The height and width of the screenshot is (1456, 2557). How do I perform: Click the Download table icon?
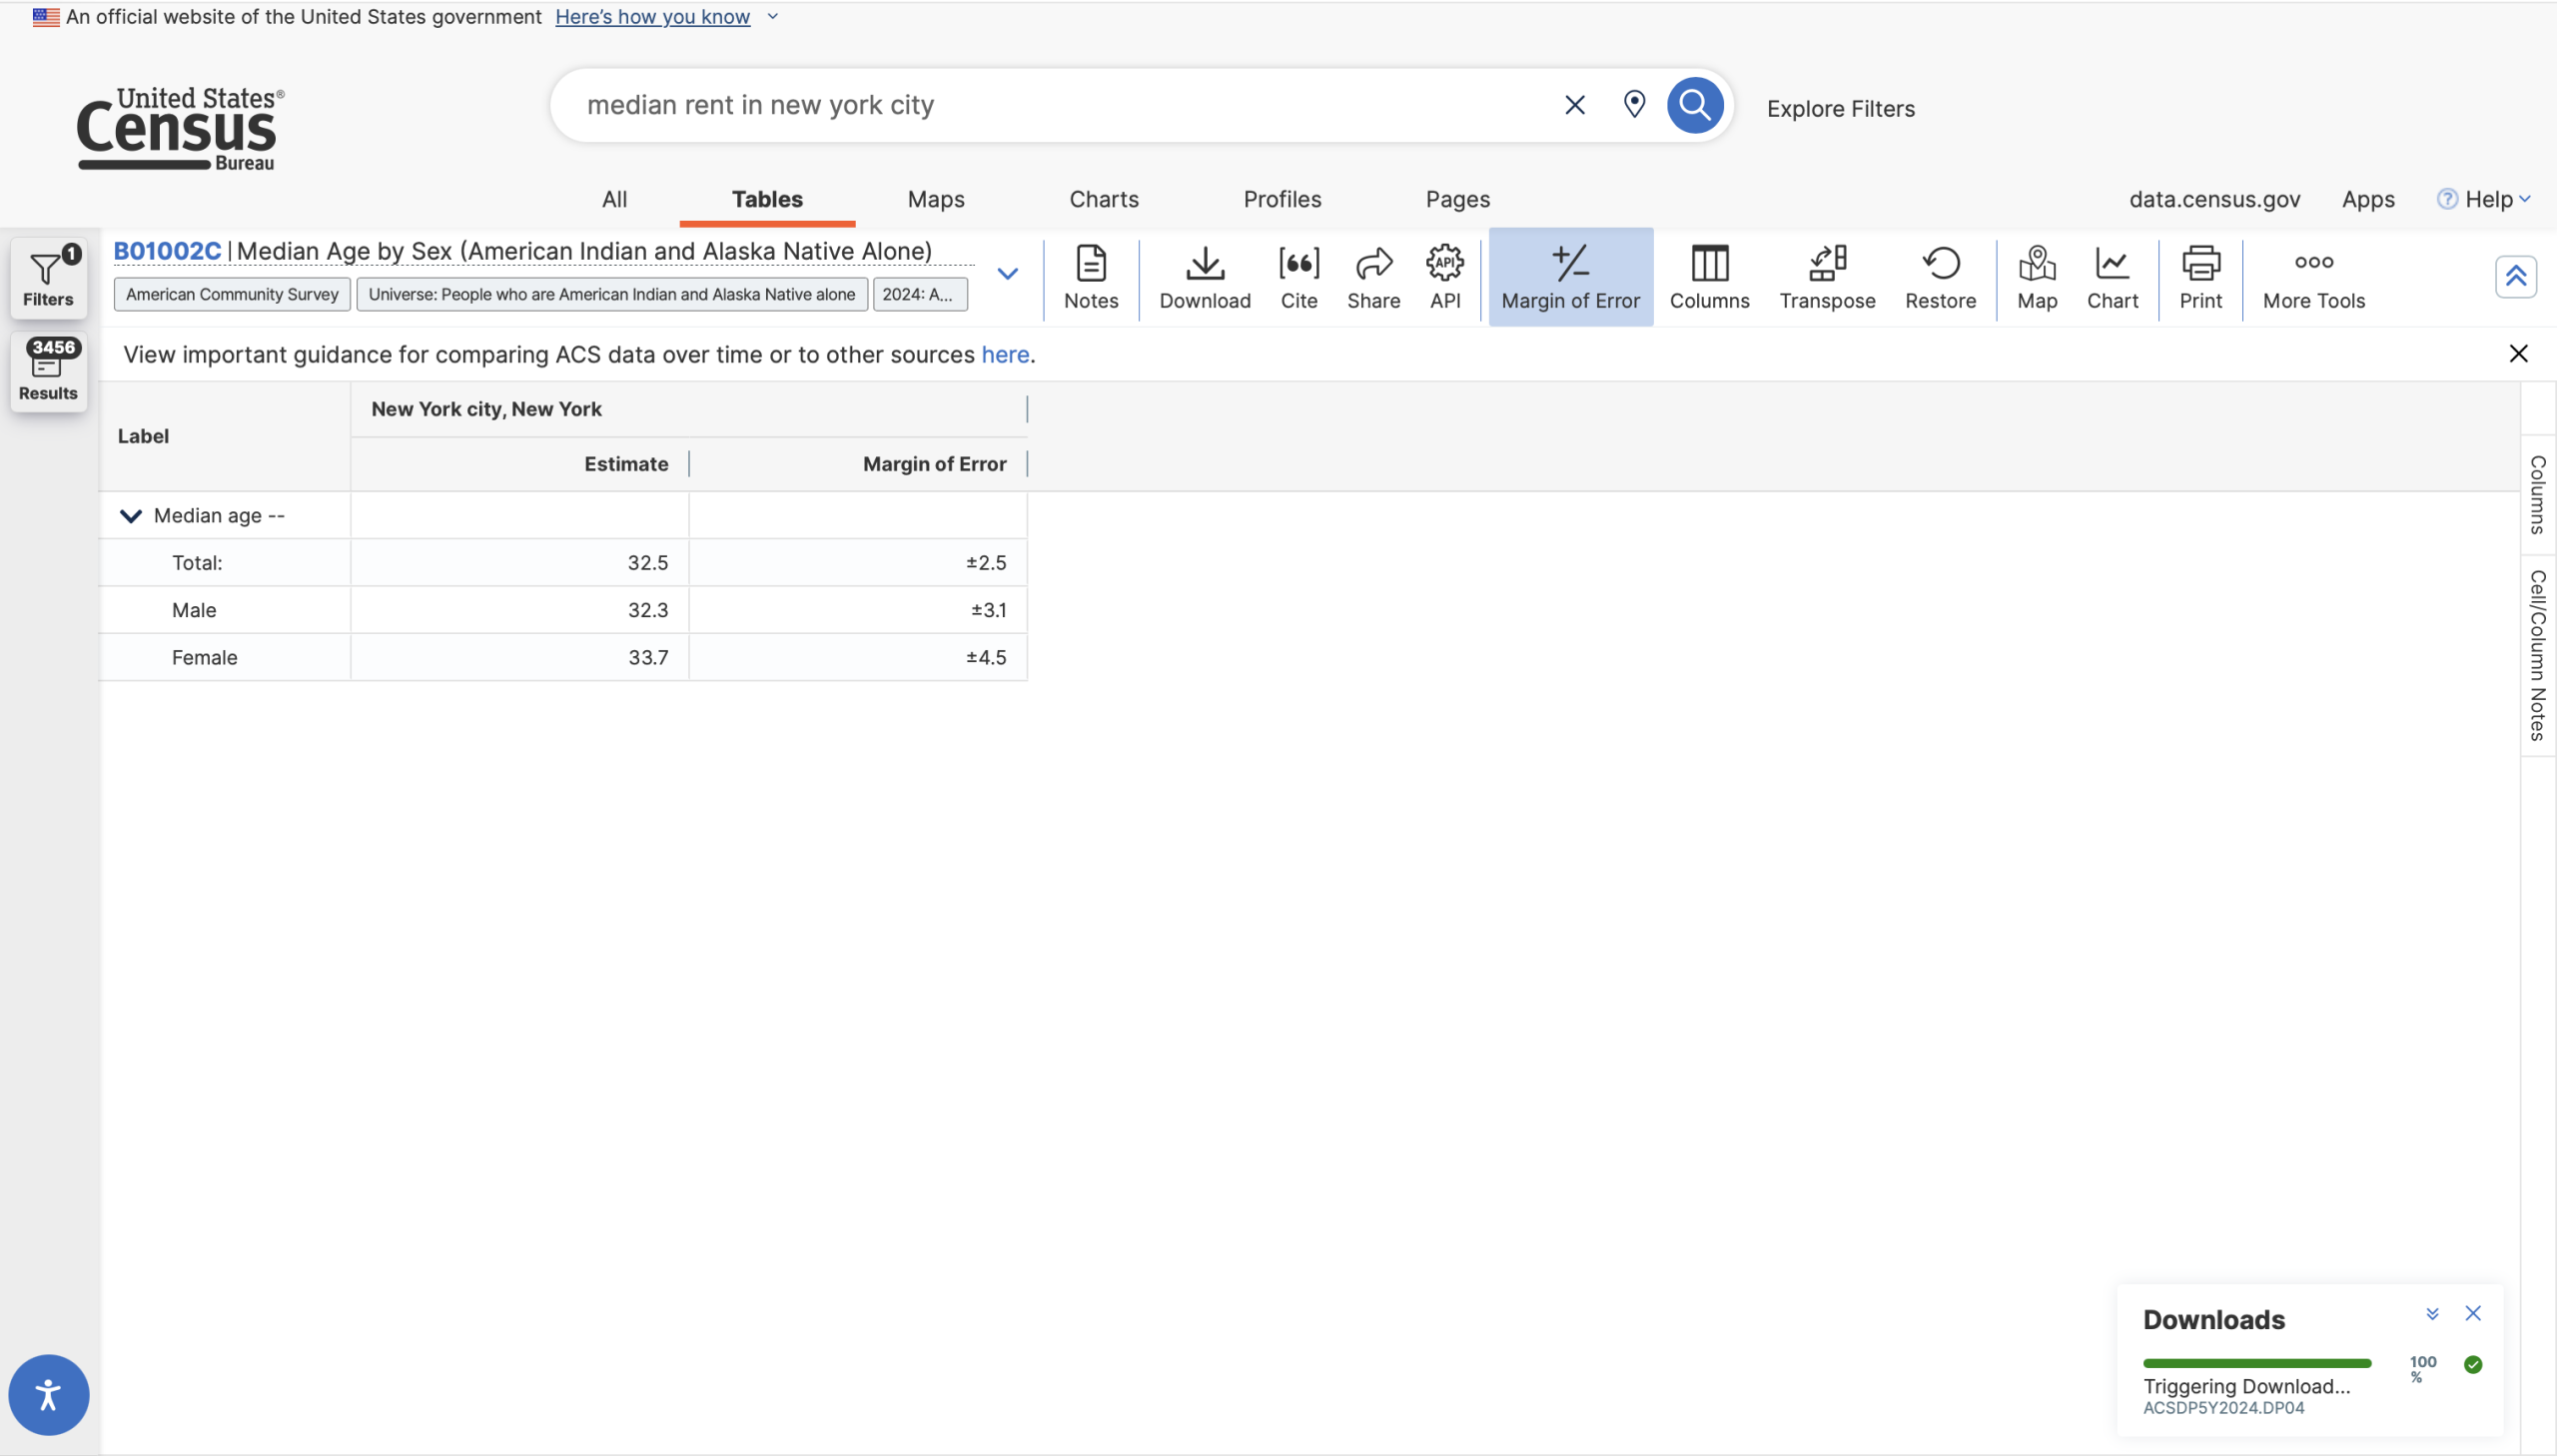1204,277
